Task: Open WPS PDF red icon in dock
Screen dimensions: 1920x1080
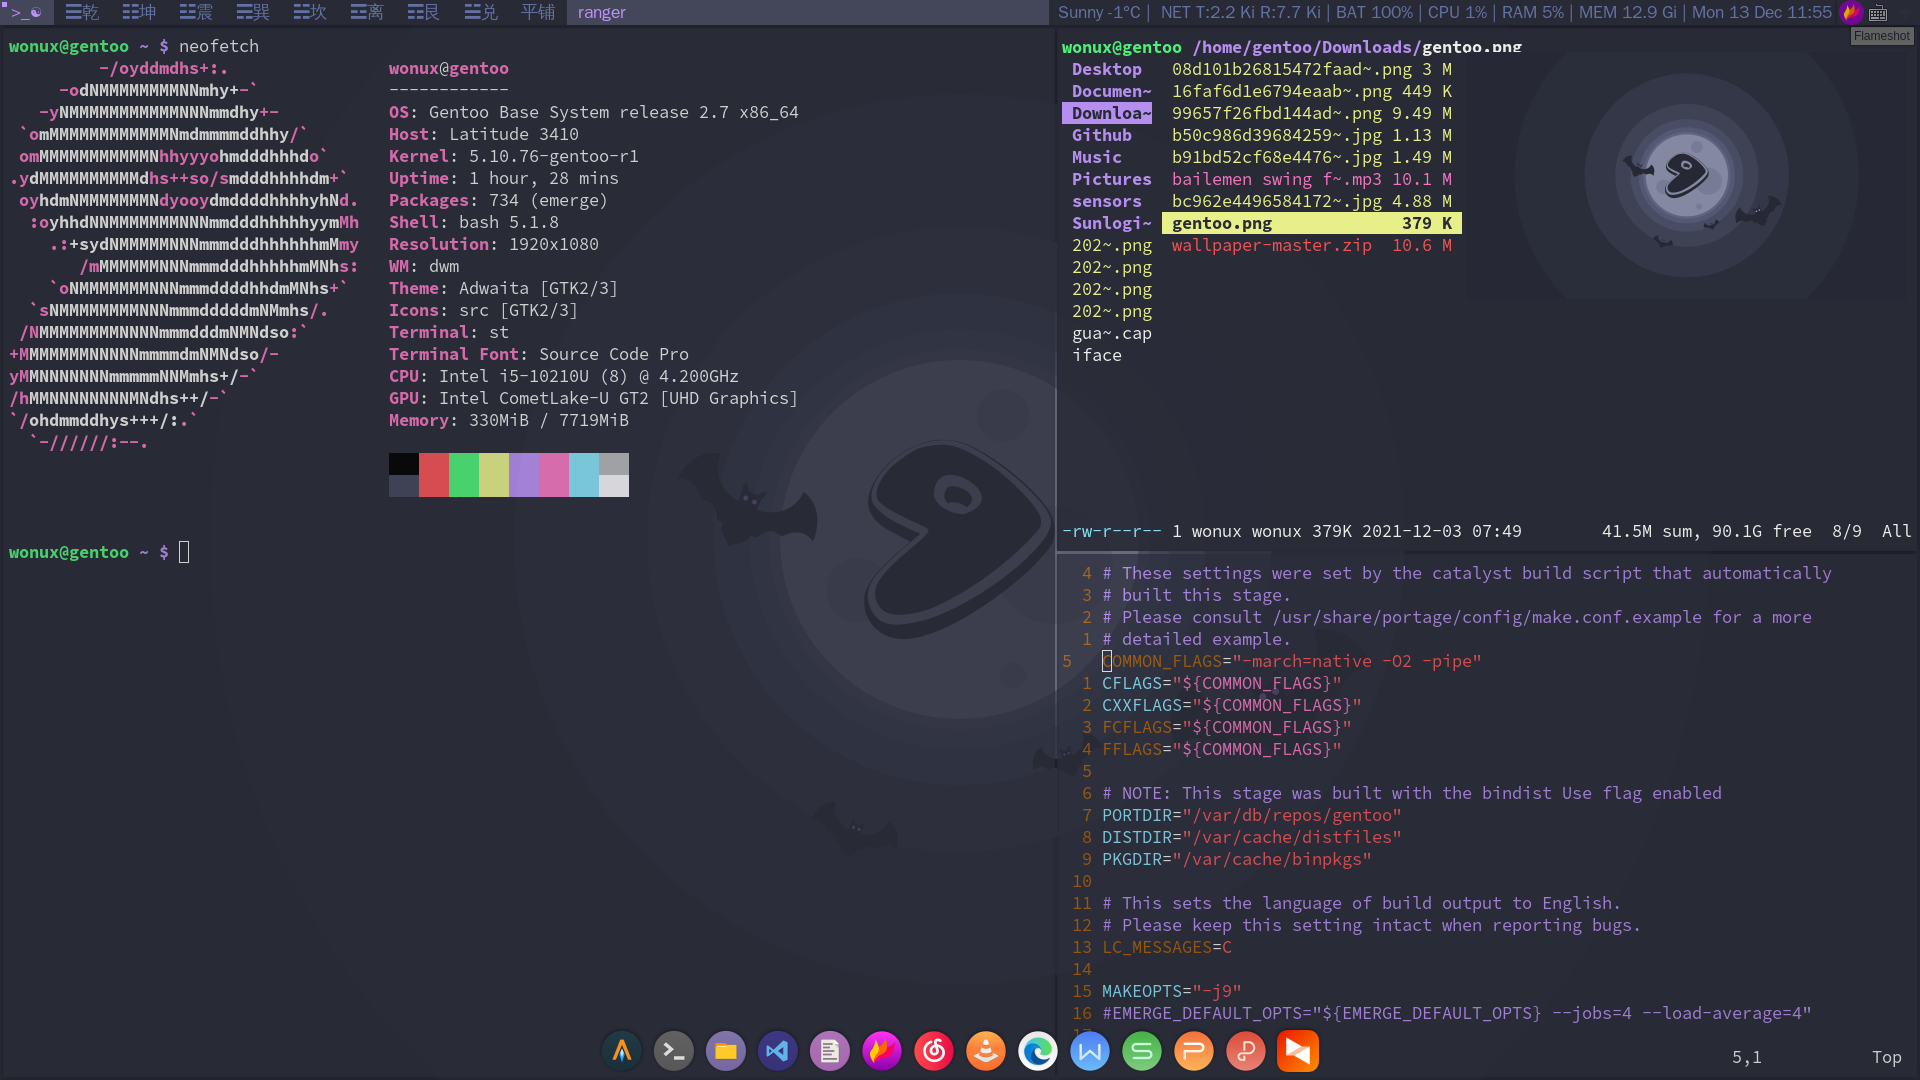Action: 1246,1051
